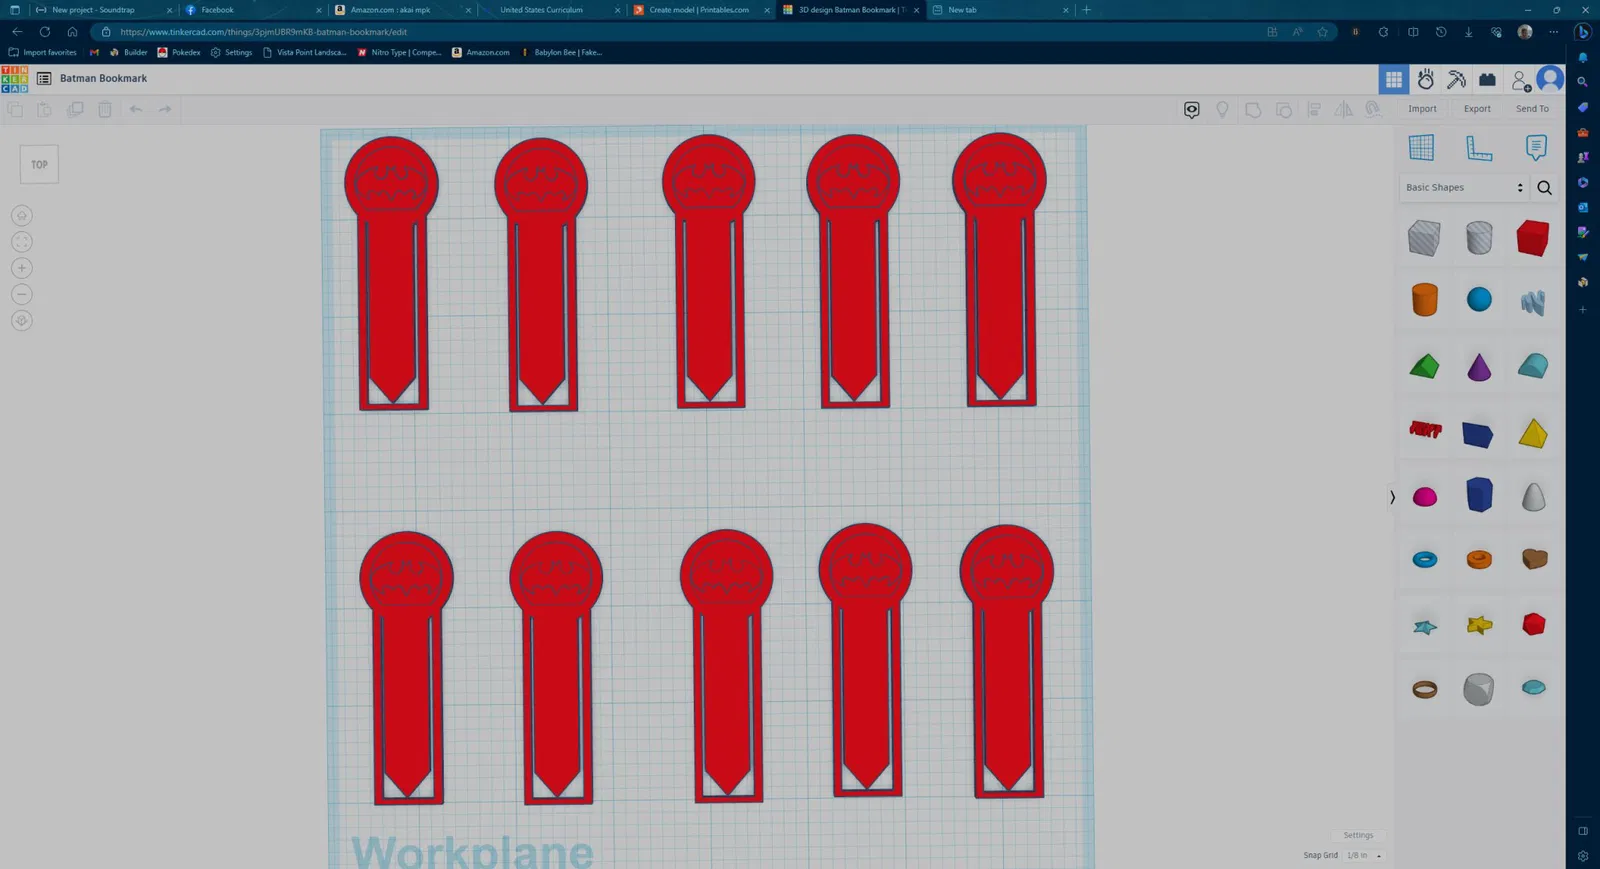Click the Paste tool in the toolbar
Viewport: 1600px width, 869px height.
pyautogui.click(x=45, y=109)
